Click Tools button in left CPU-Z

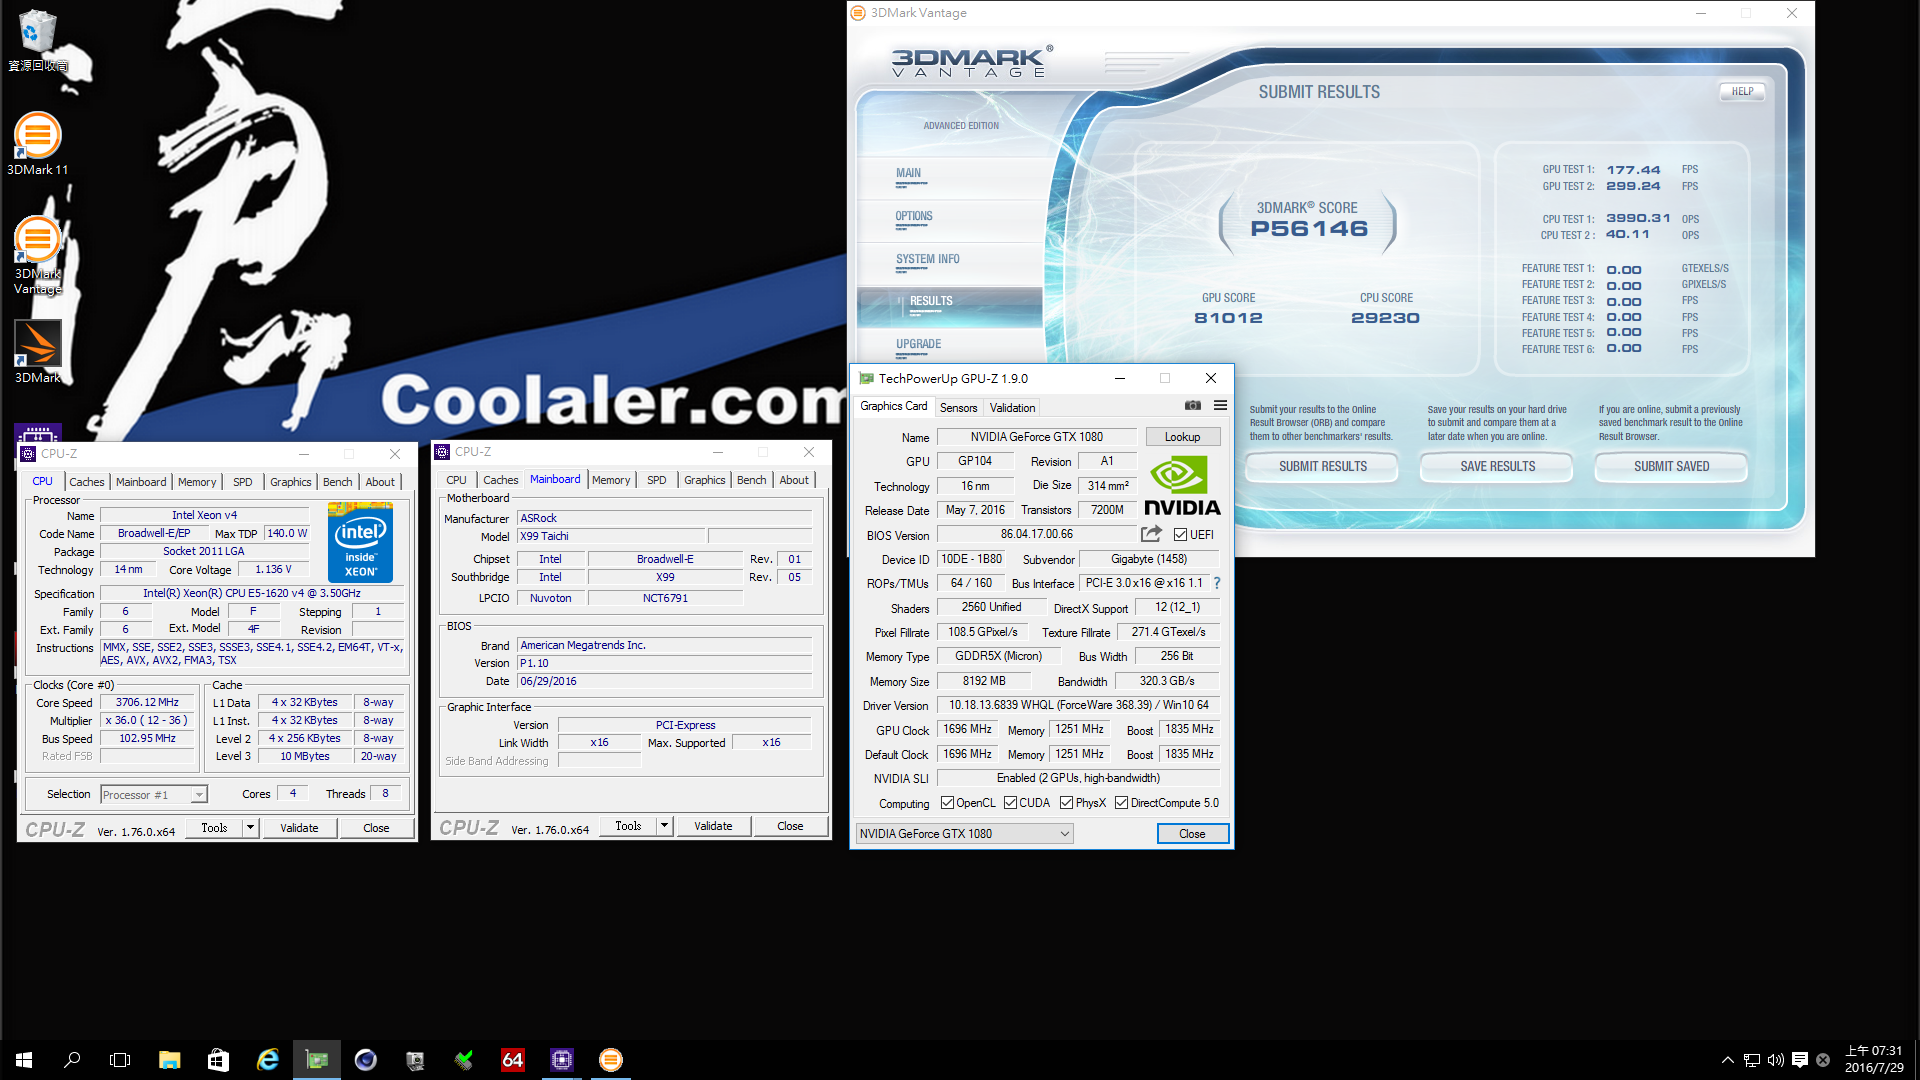coord(214,828)
